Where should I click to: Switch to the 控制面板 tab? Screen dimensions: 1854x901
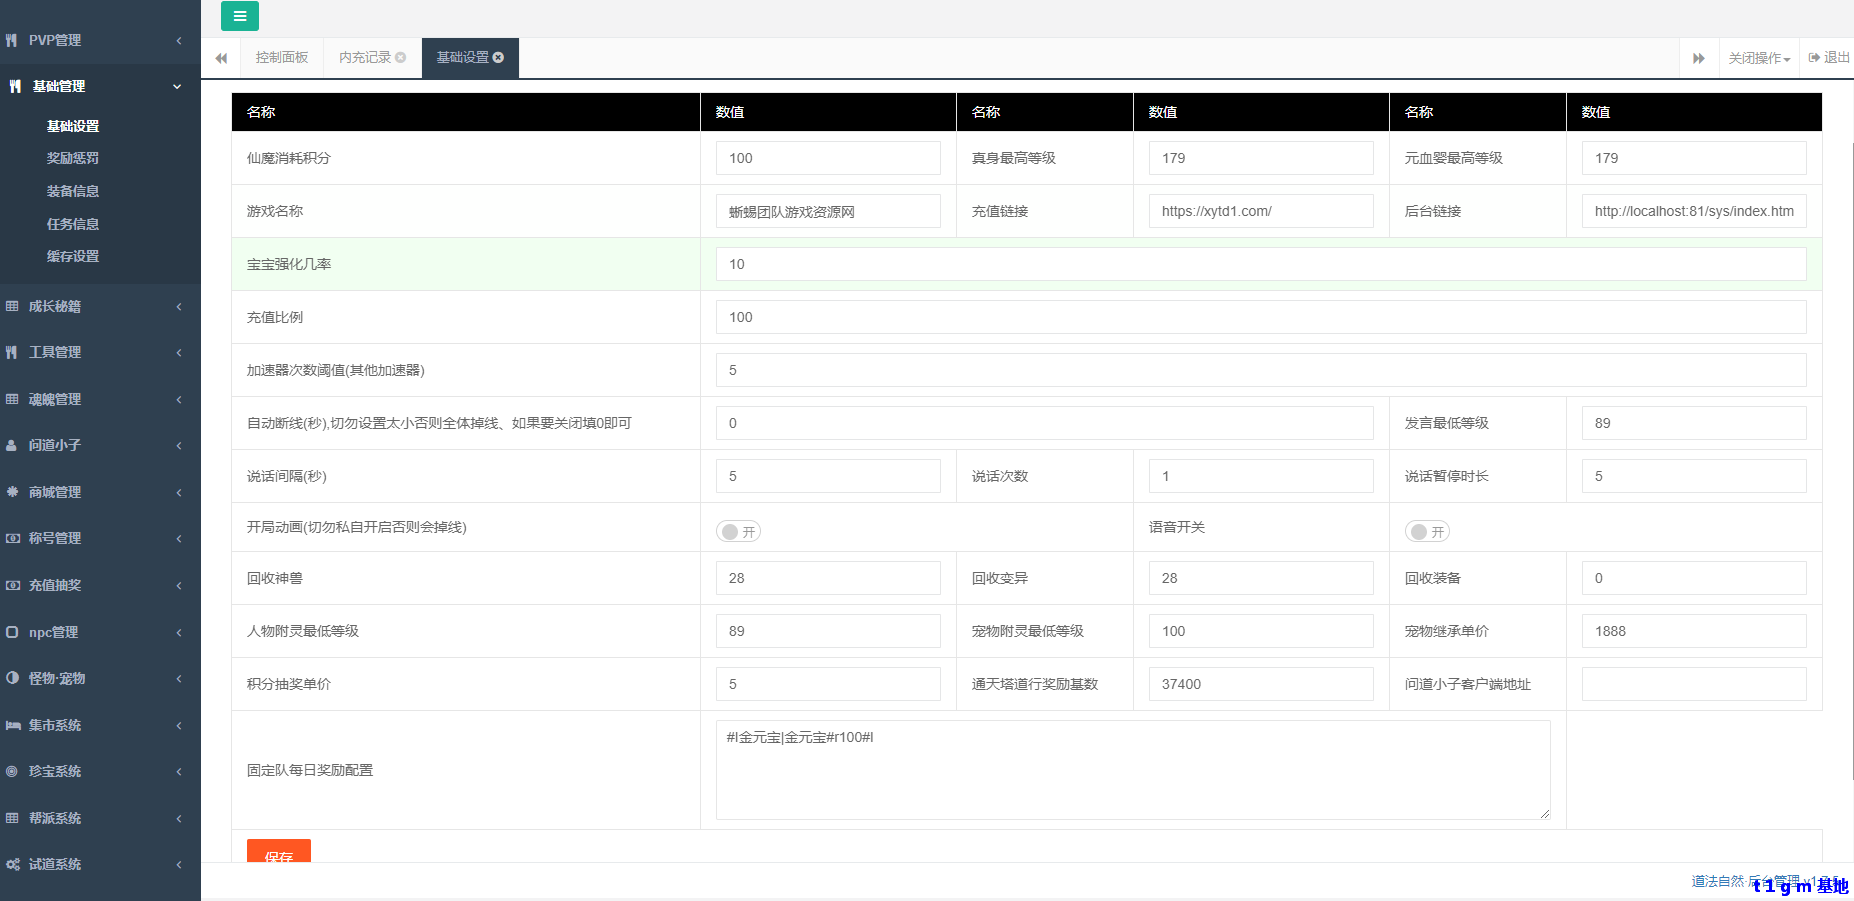(282, 57)
